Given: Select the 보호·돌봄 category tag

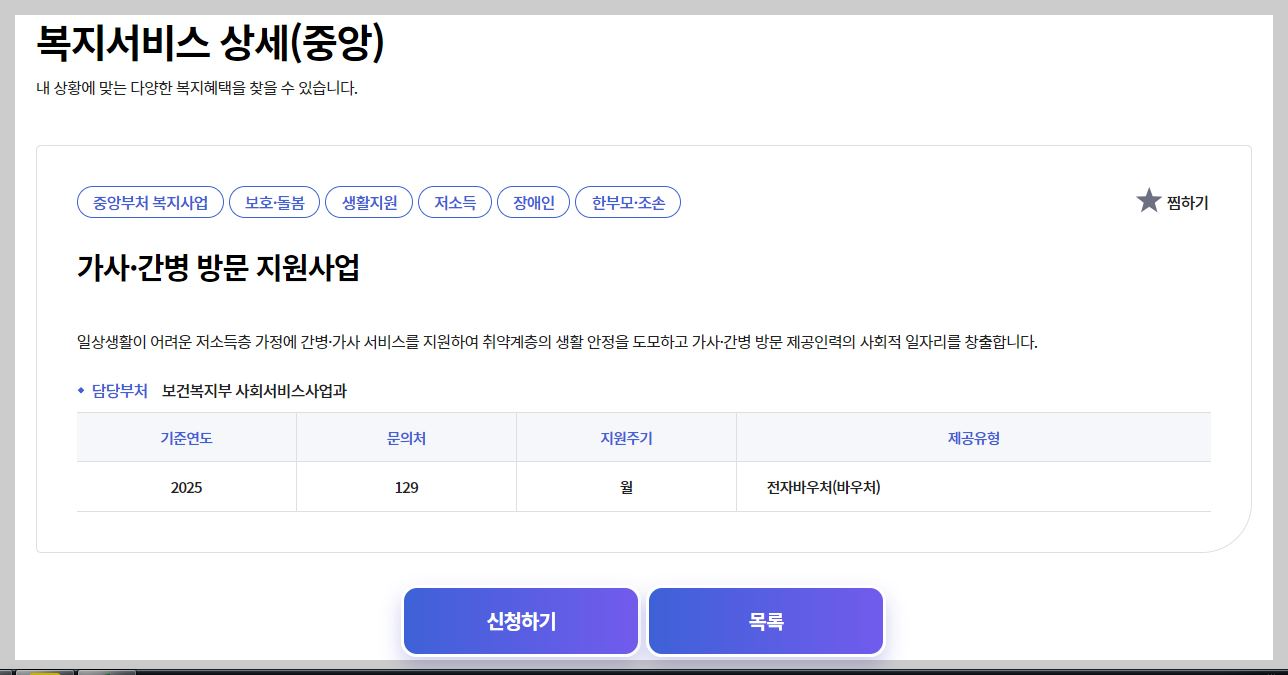Looking at the screenshot, I should tap(275, 201).
